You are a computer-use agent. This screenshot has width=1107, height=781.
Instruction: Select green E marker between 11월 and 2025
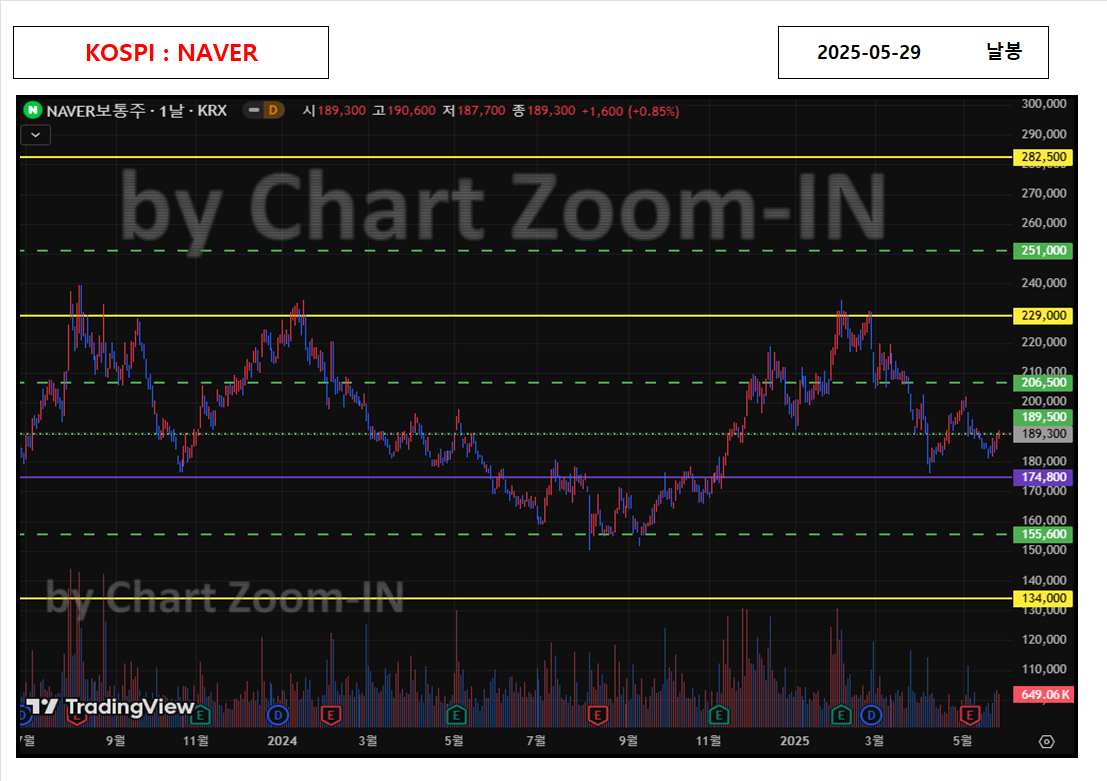pyautogui.click(x=719, y=715)
